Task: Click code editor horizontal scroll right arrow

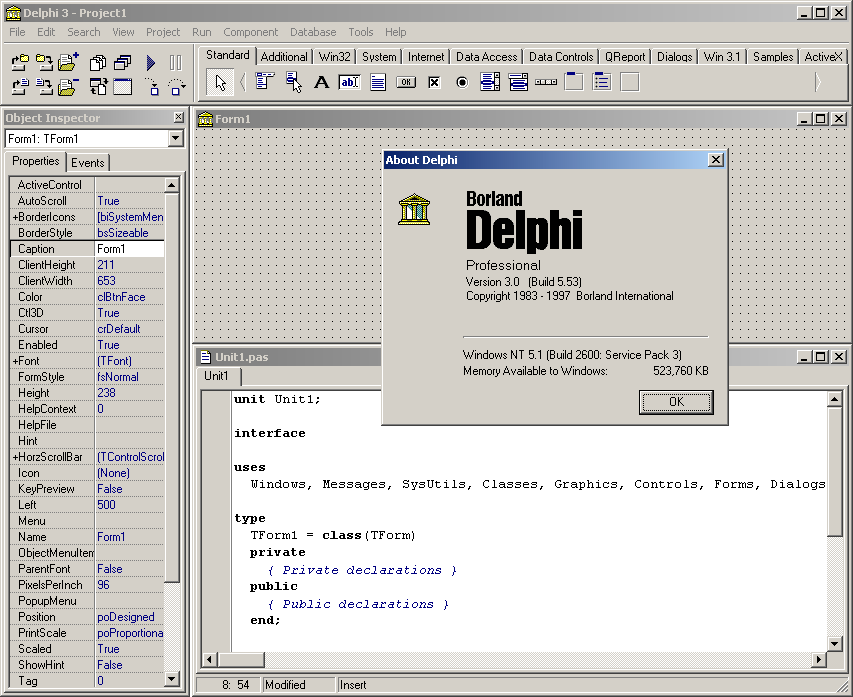Action: 819,659
